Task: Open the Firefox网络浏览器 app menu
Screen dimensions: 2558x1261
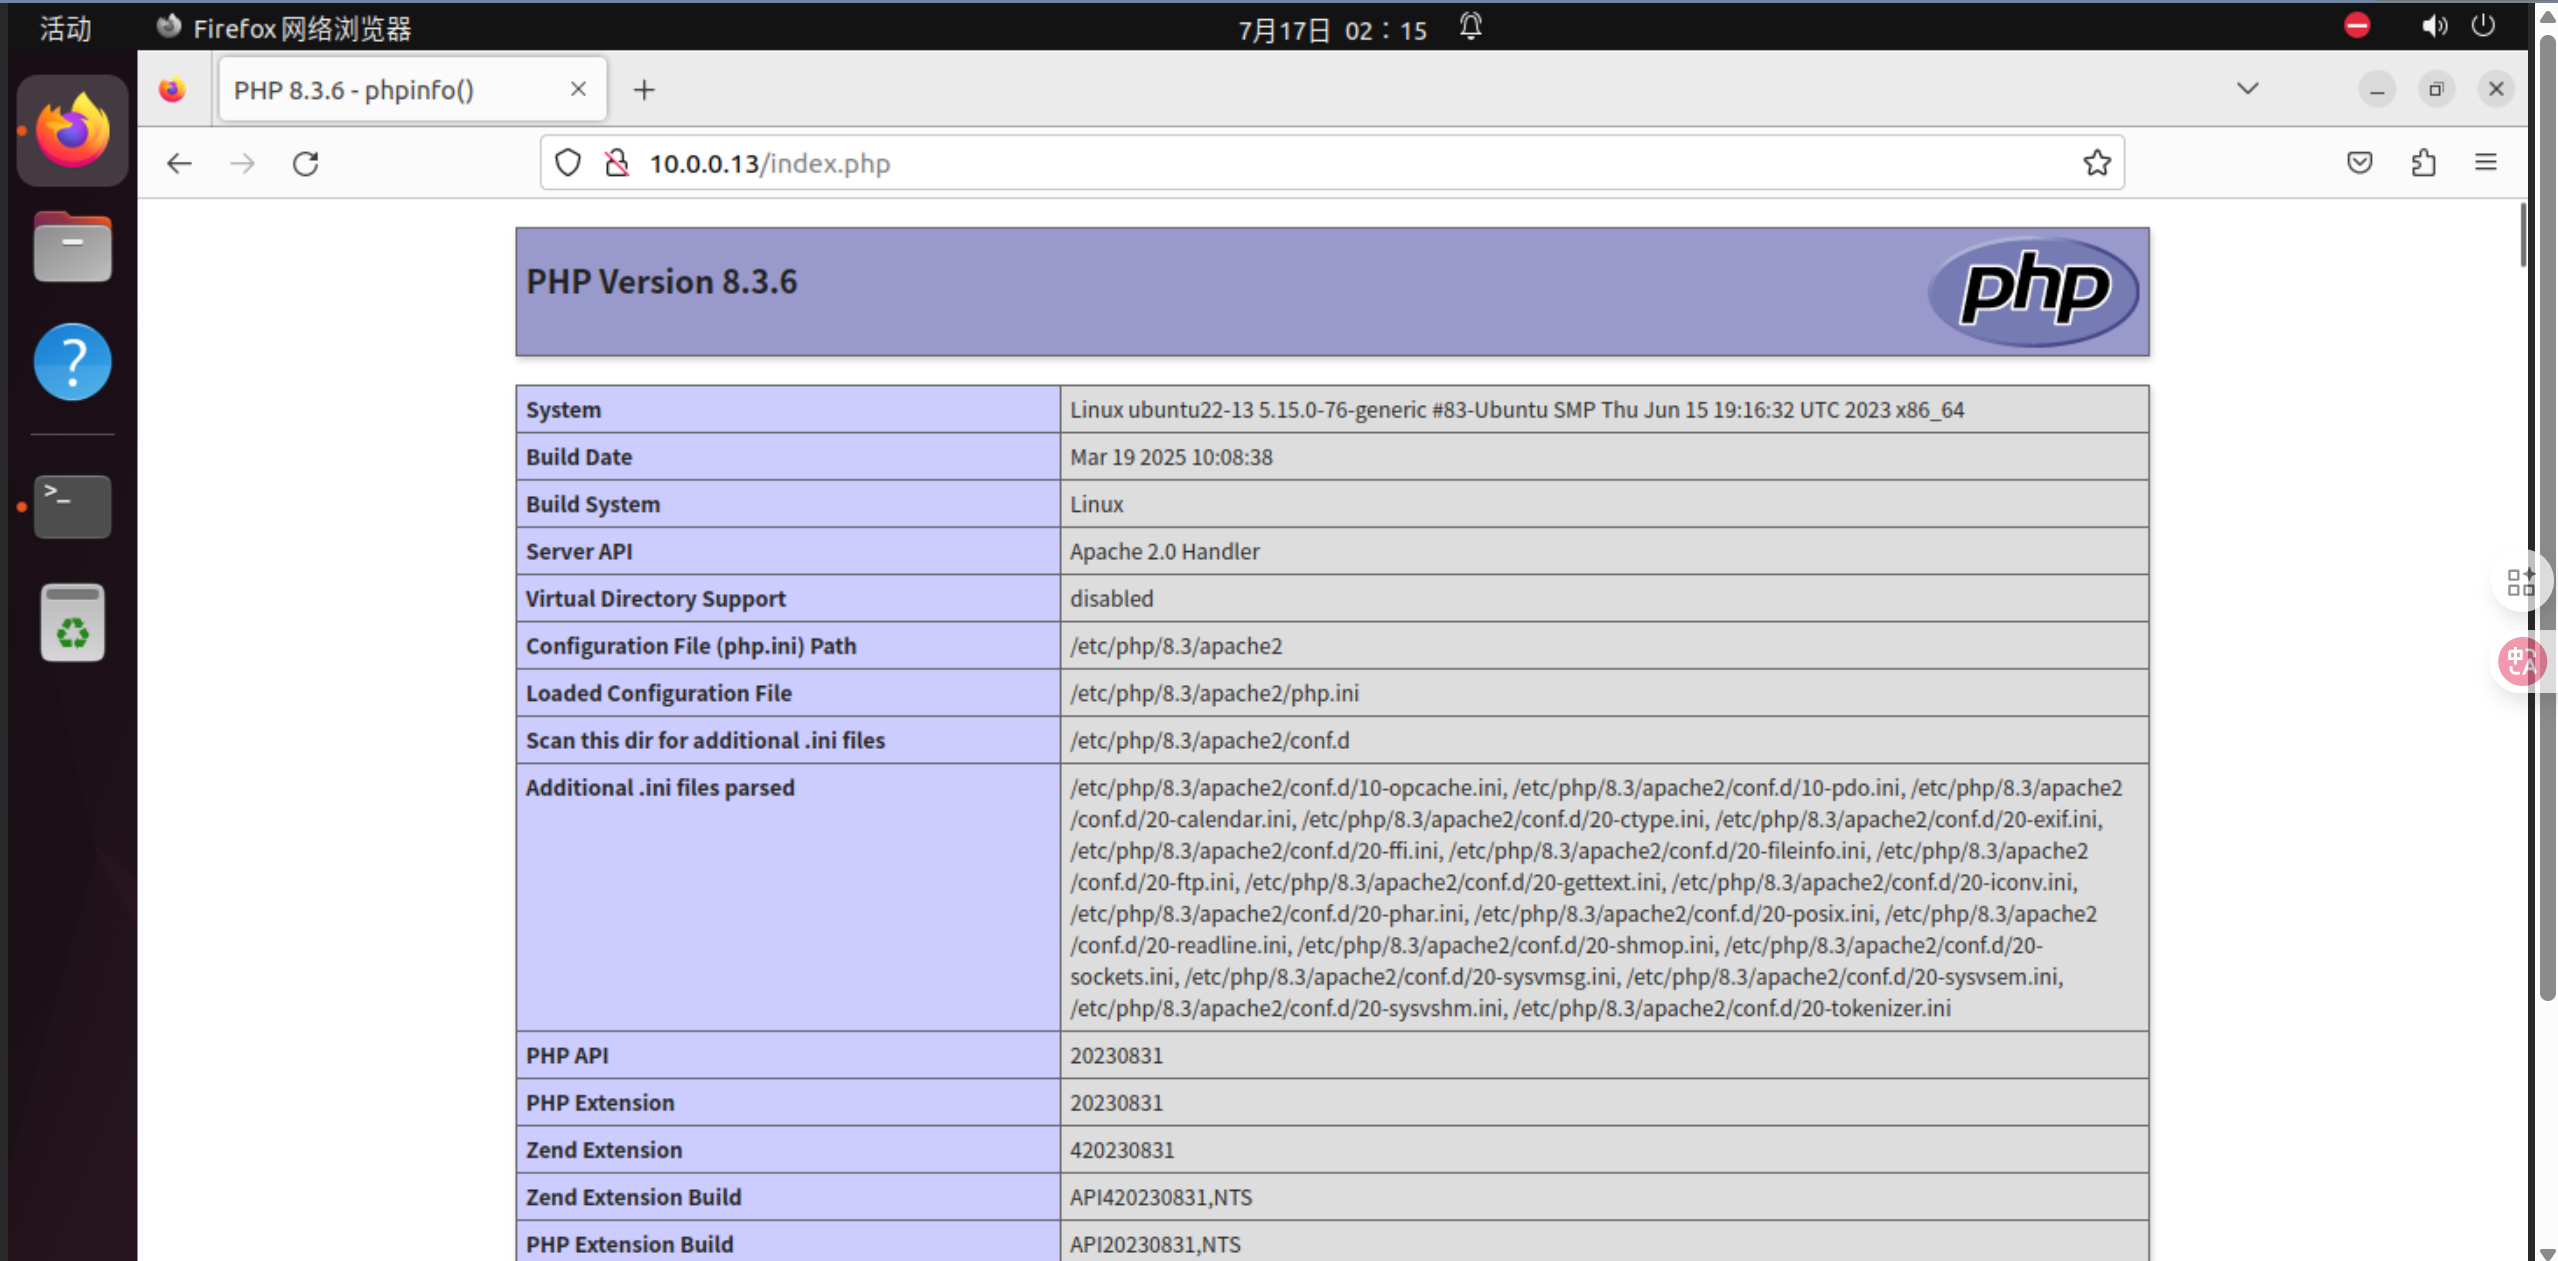Action: [285, 28]
